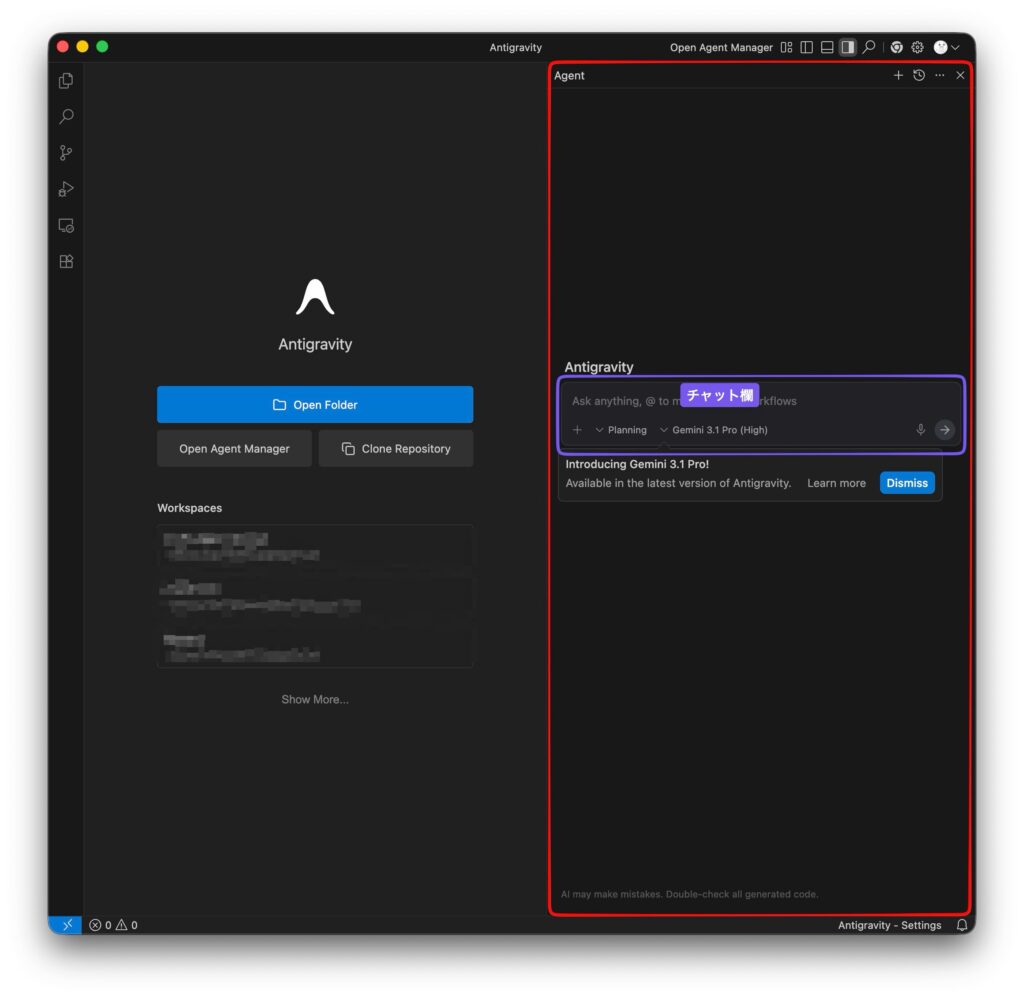Start a new agent conversation with plus icon
This screenshot has width=1024, height=998.
click(898, 76)
